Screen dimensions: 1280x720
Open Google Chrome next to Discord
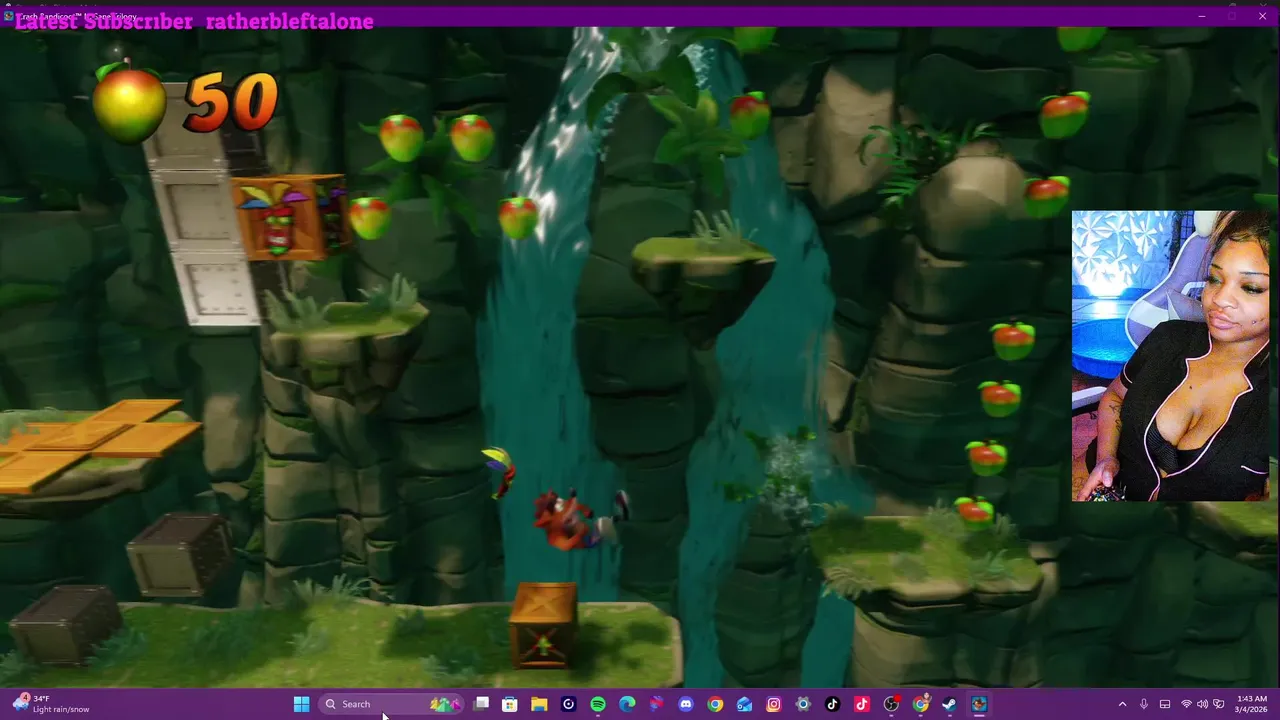point(715,704)
